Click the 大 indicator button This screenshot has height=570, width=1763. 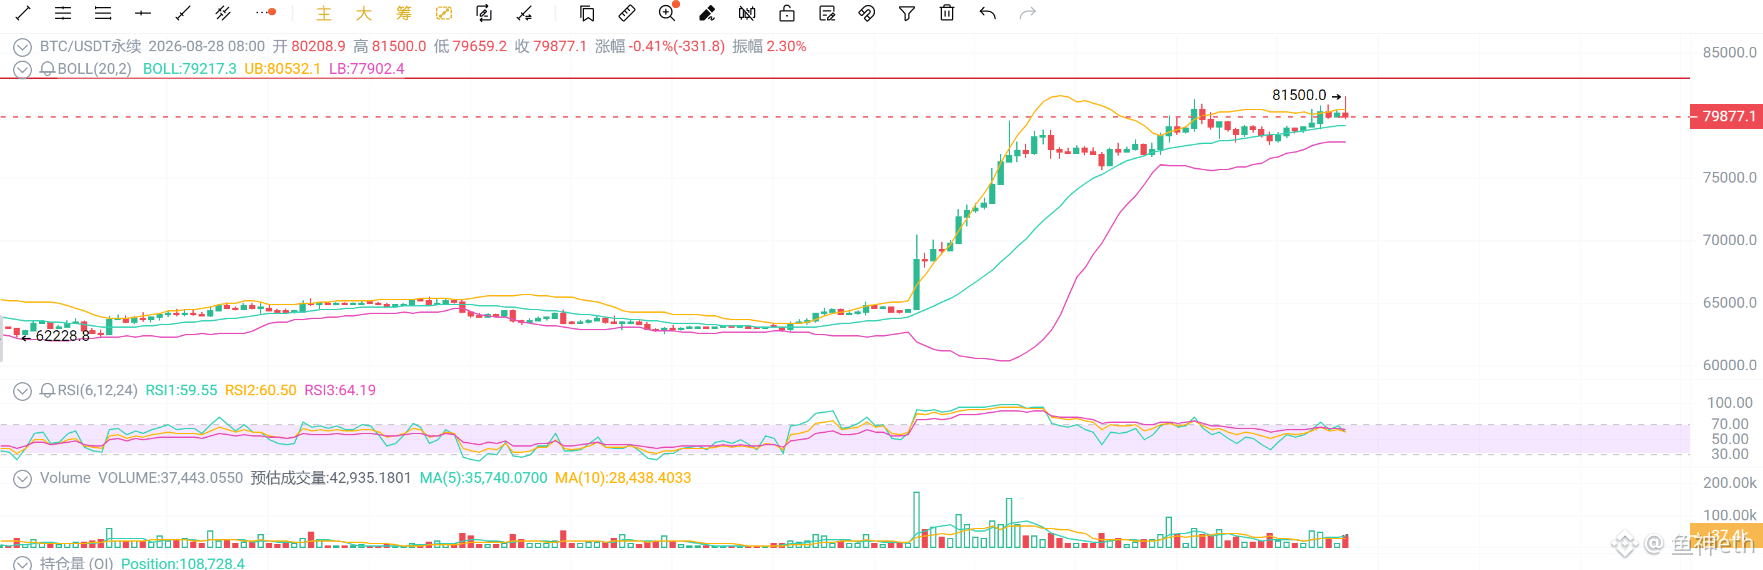(363, 13)
